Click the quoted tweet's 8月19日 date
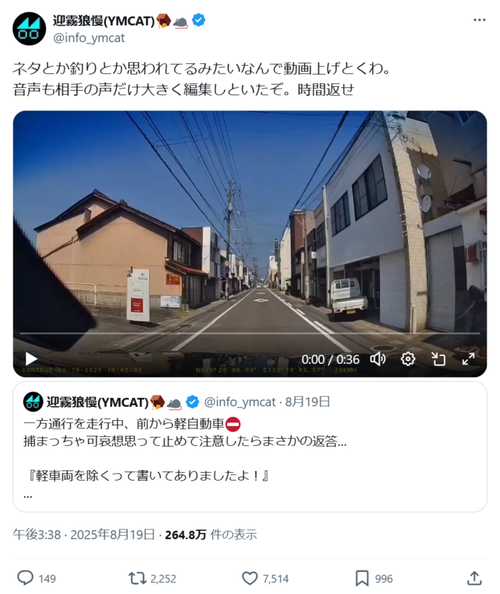The image size is (500, 594). [x=307, y=402]
